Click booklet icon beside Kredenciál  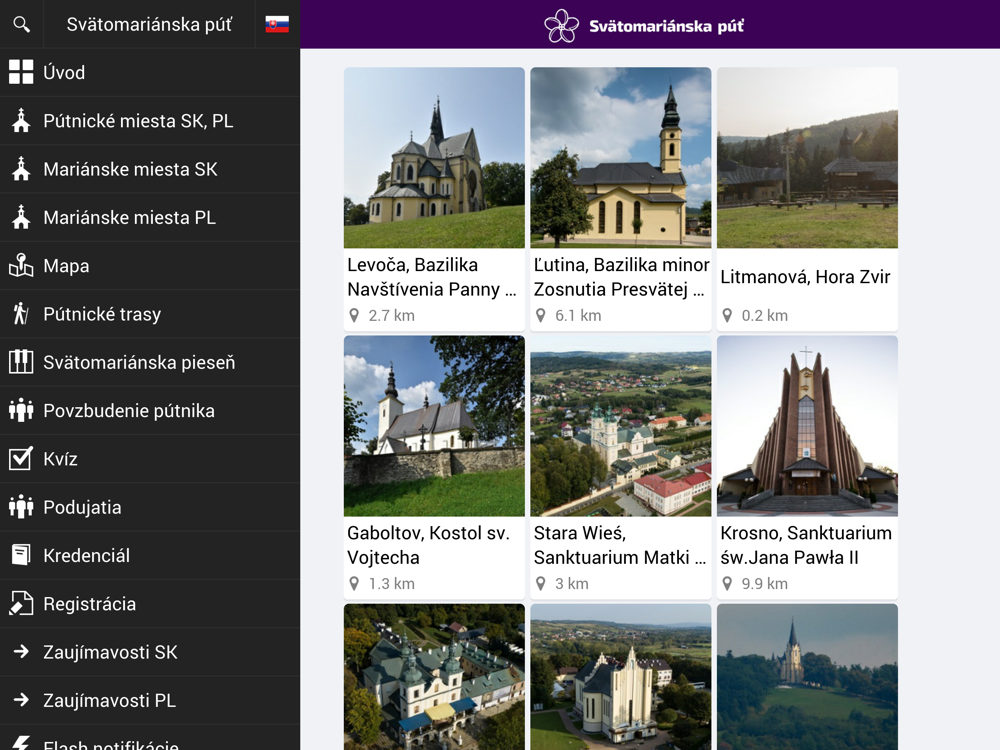coord(21,555)
